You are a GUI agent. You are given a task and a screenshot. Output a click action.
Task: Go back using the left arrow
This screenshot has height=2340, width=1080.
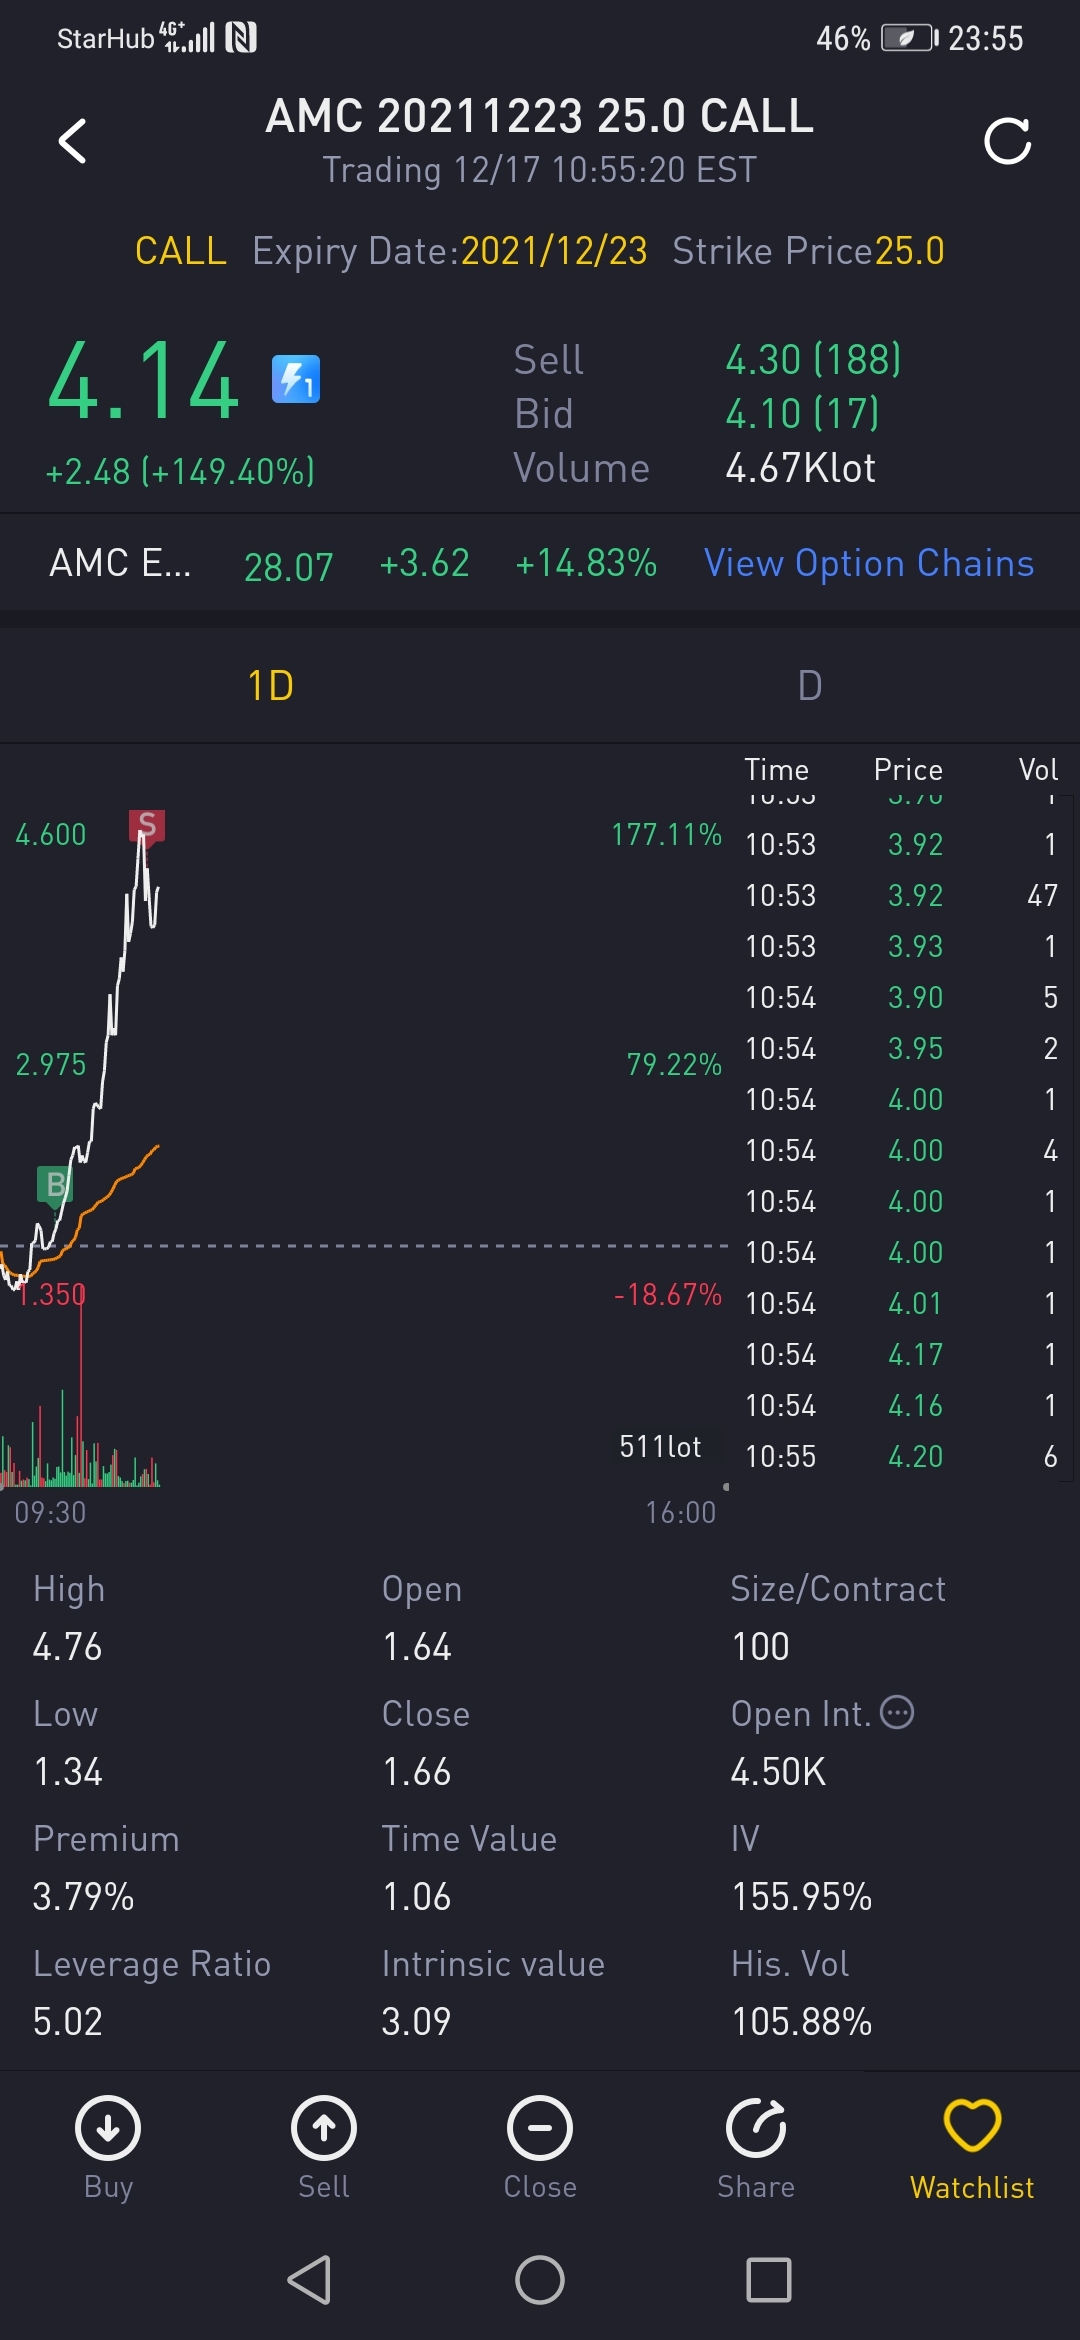click(x=72, y=140)
